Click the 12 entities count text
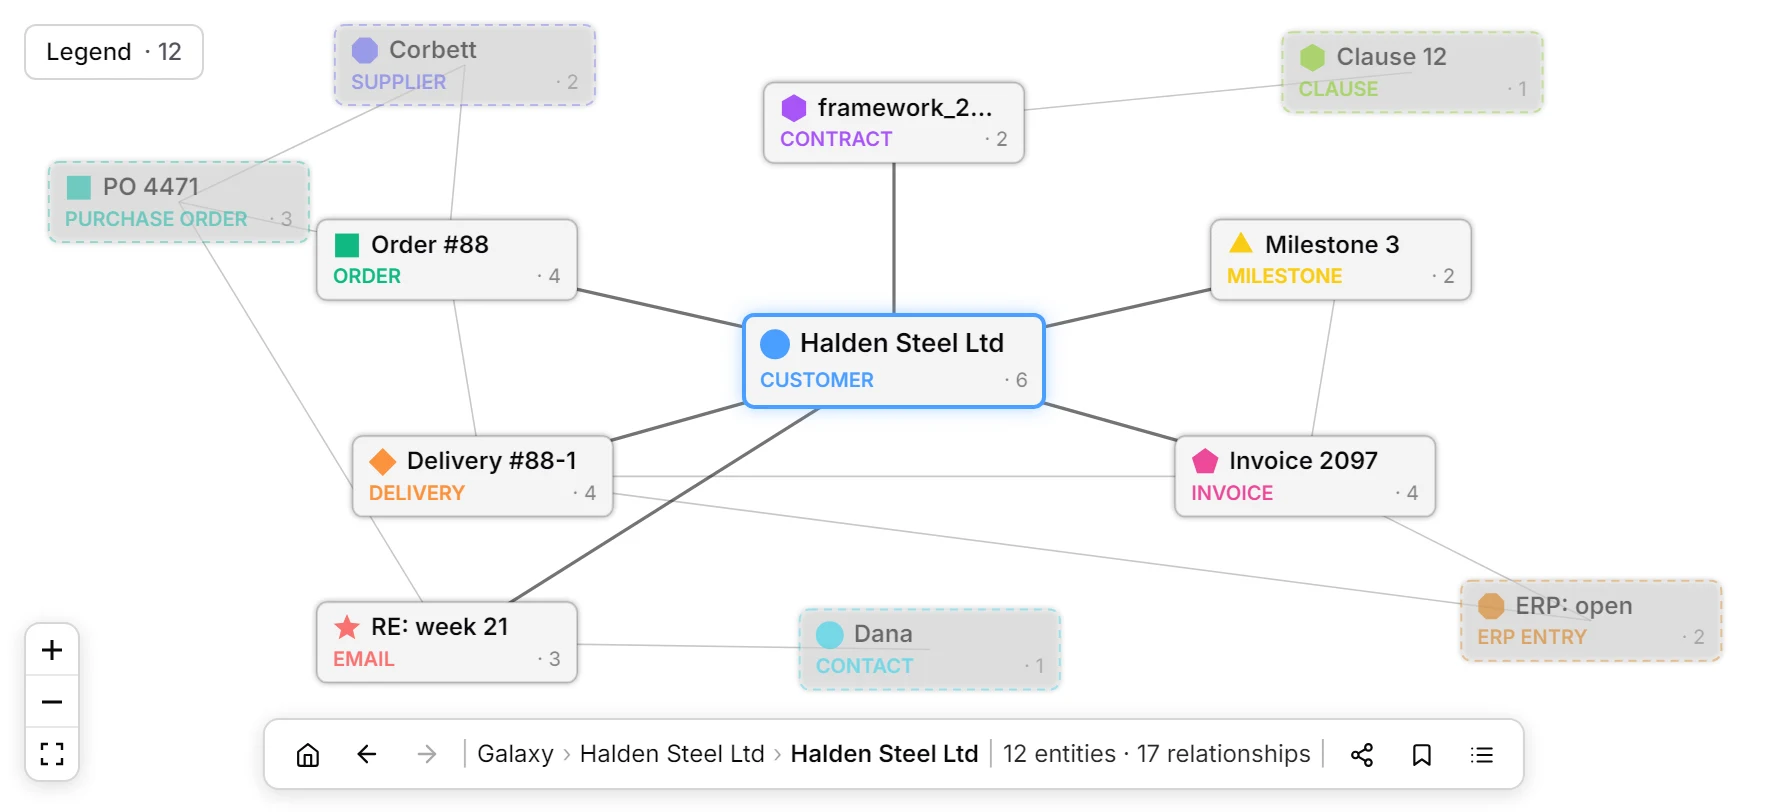The image size is (1788, 812). tap(1059, 754)
